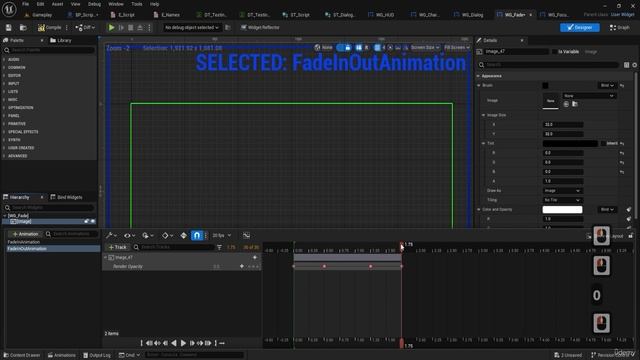Click the Eject toolbar icon

(140, 27)
